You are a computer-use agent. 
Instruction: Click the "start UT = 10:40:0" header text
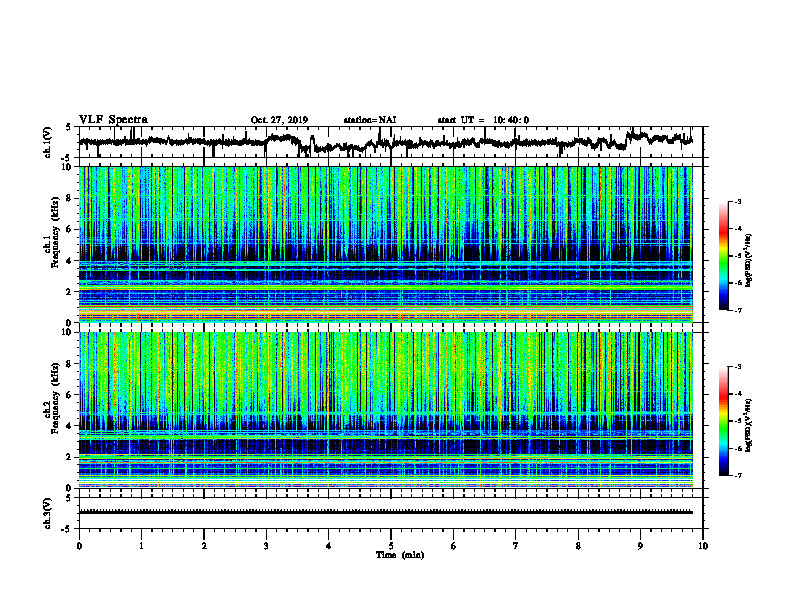click(483, 120)
